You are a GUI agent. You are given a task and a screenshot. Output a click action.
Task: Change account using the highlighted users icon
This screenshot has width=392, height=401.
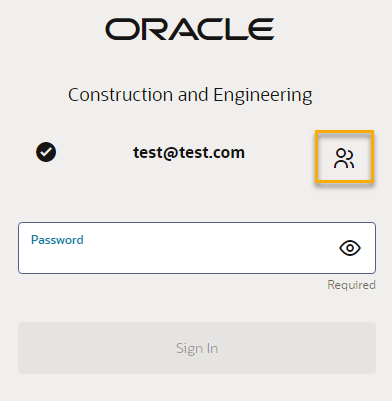click(344, 157)
